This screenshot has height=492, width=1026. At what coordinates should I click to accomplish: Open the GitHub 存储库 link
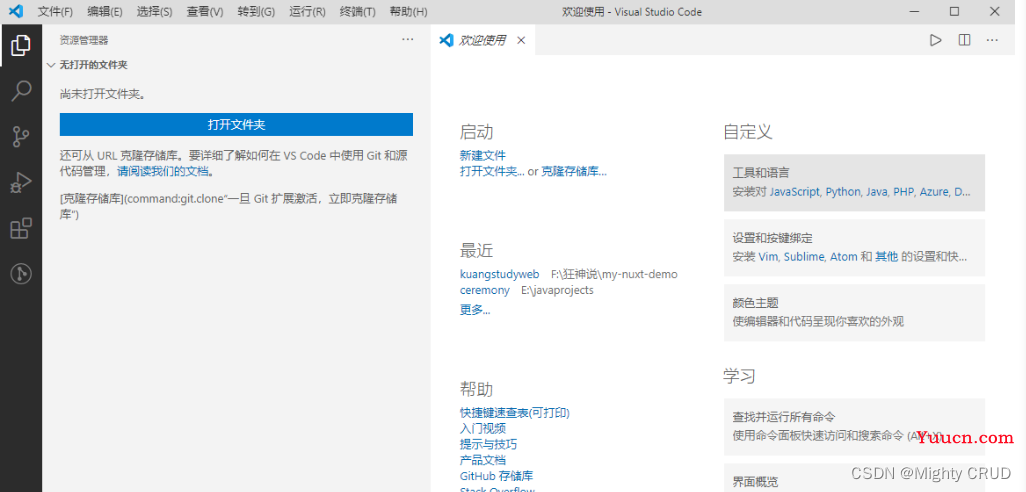(x=497, y=476)
